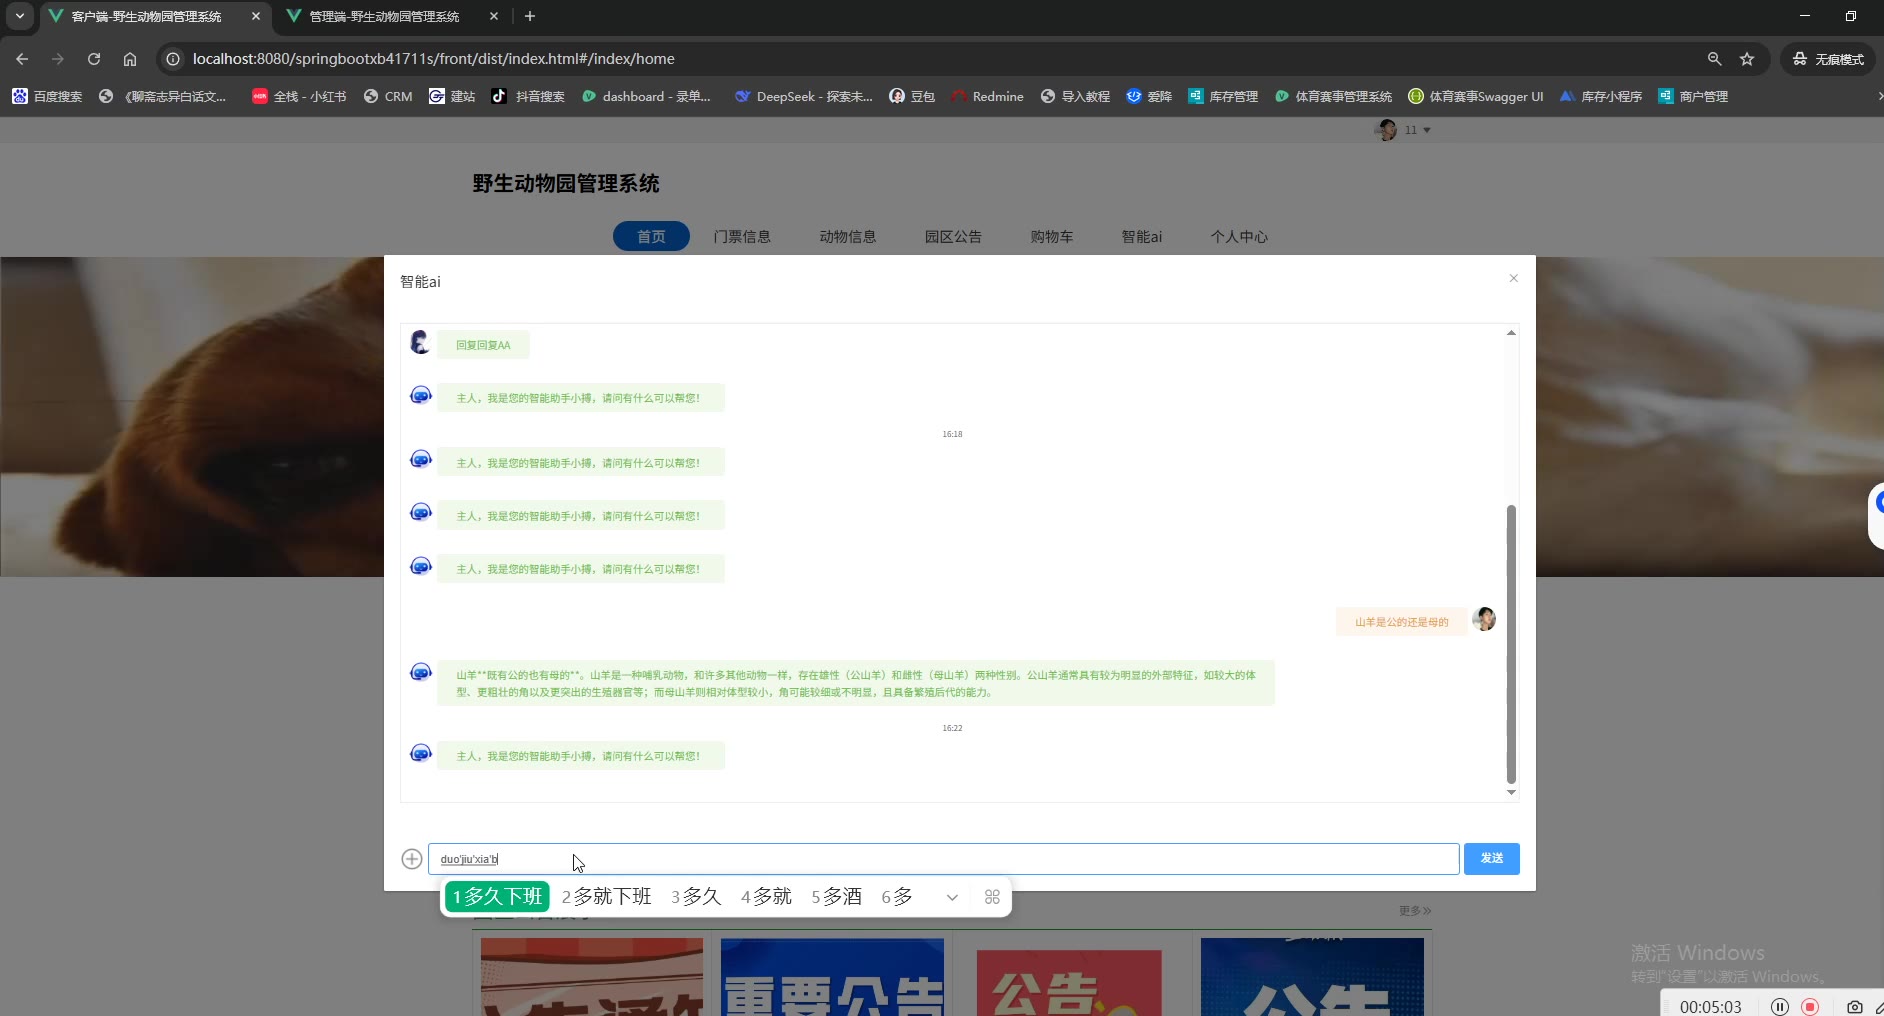Bookmark this page with the star
The image size is (1884, 1016).
[x=1747, y=59]
